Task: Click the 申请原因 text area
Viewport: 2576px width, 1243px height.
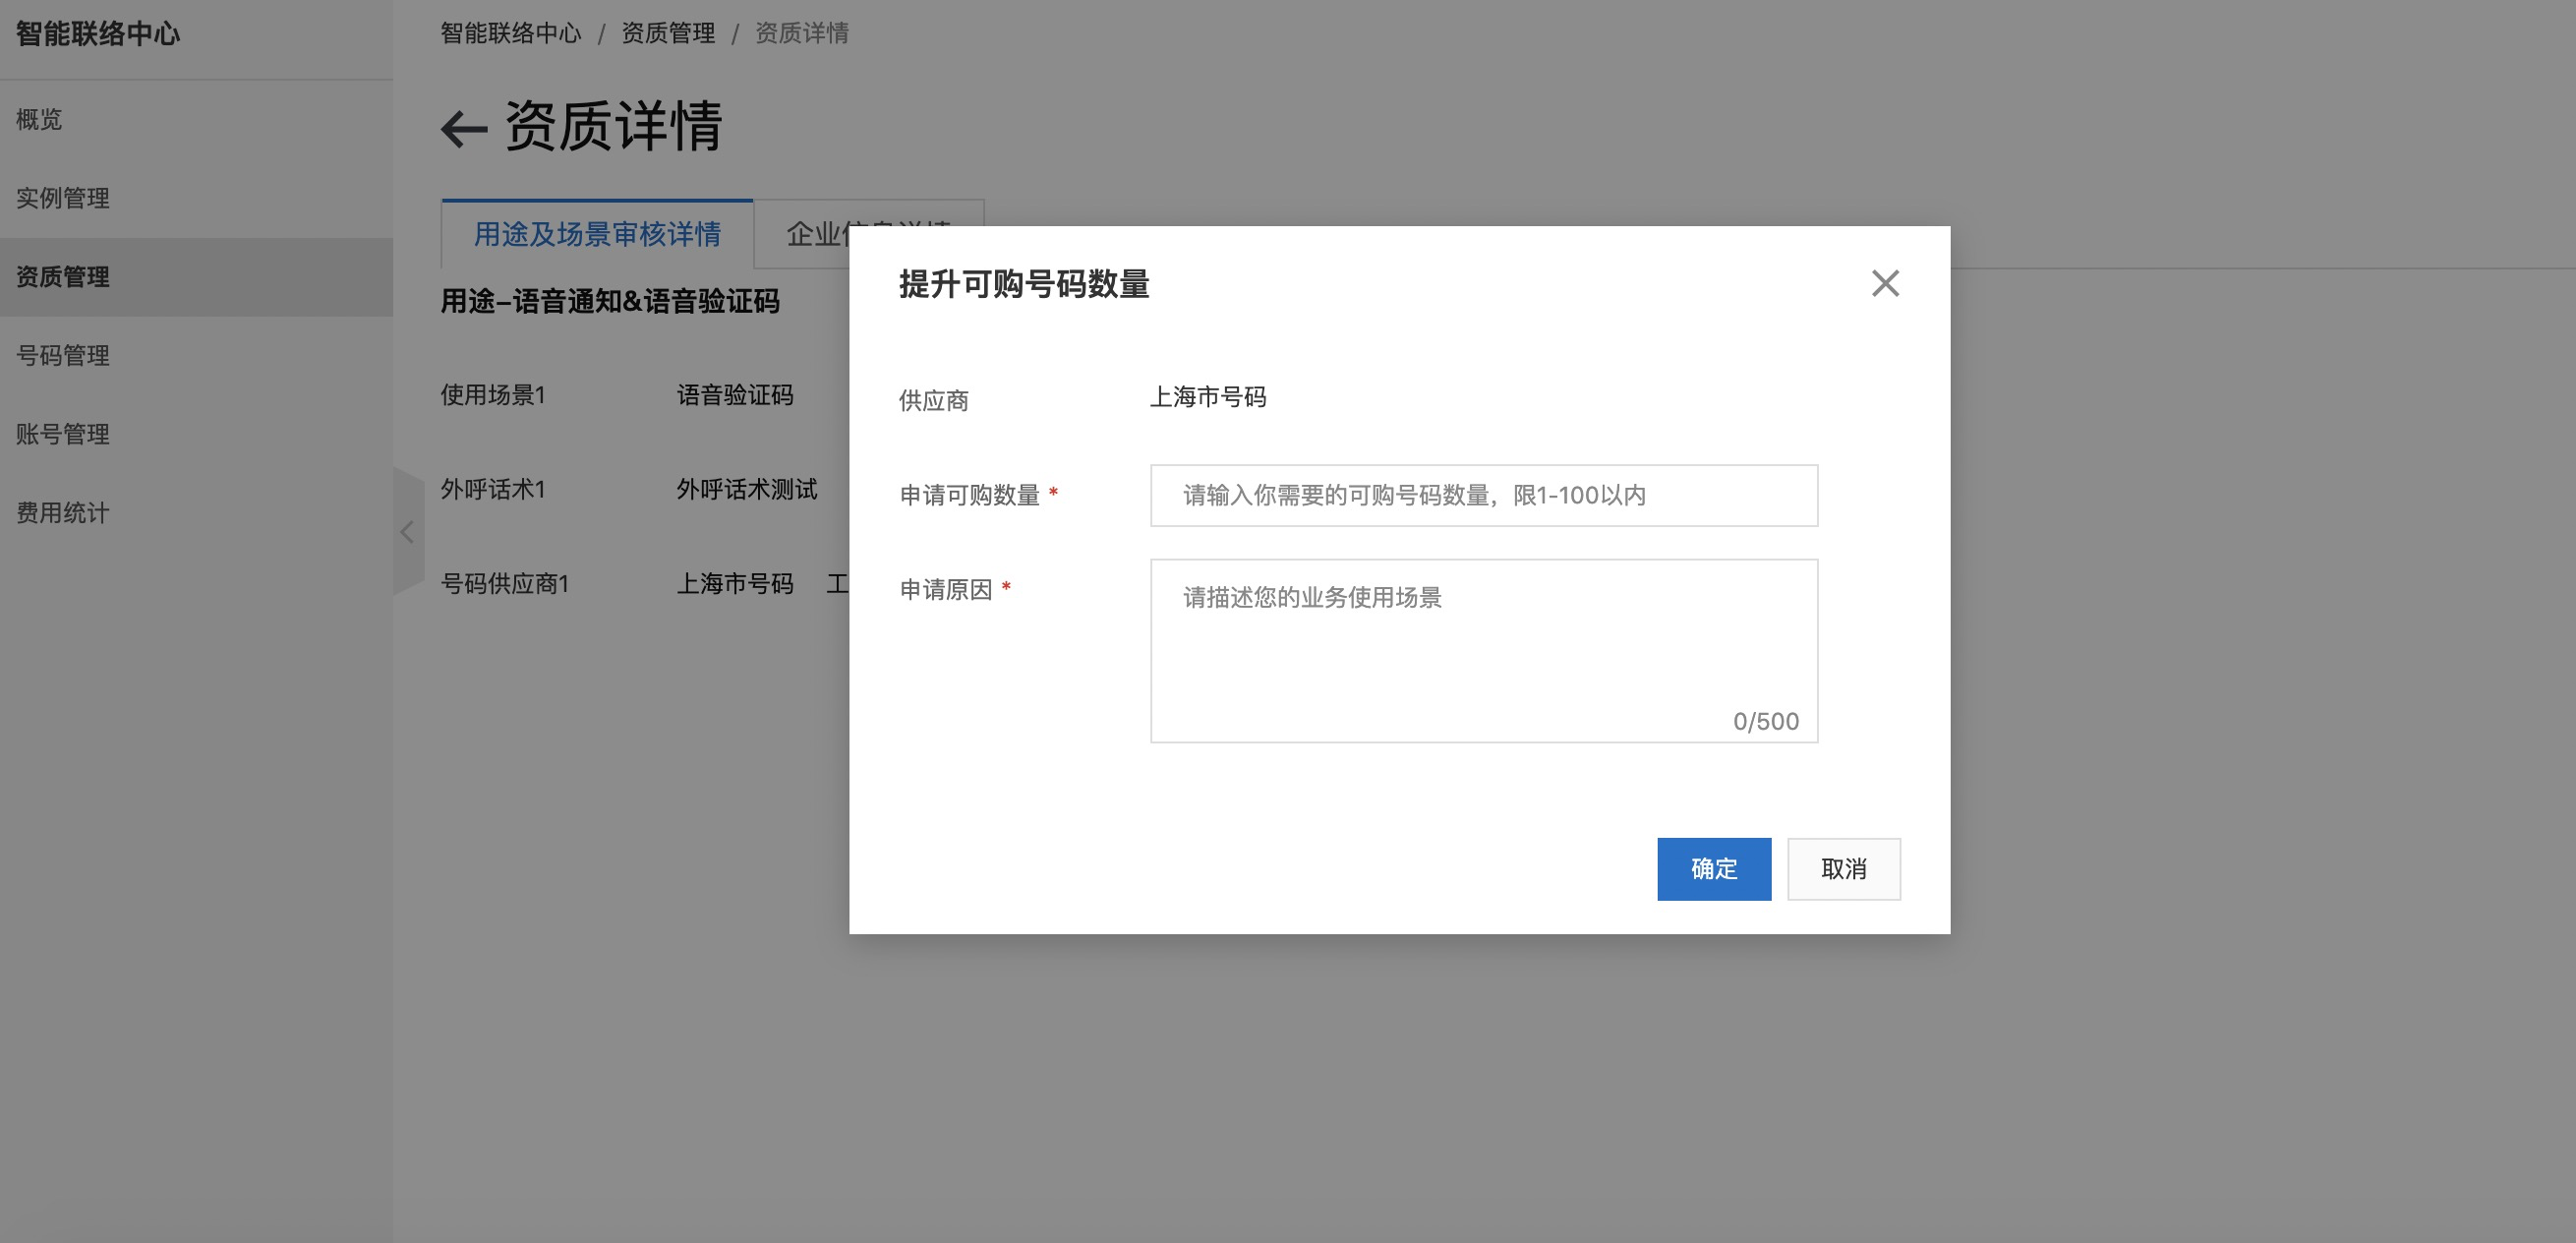Action: pyautogui.click(x=1483, y=650)
